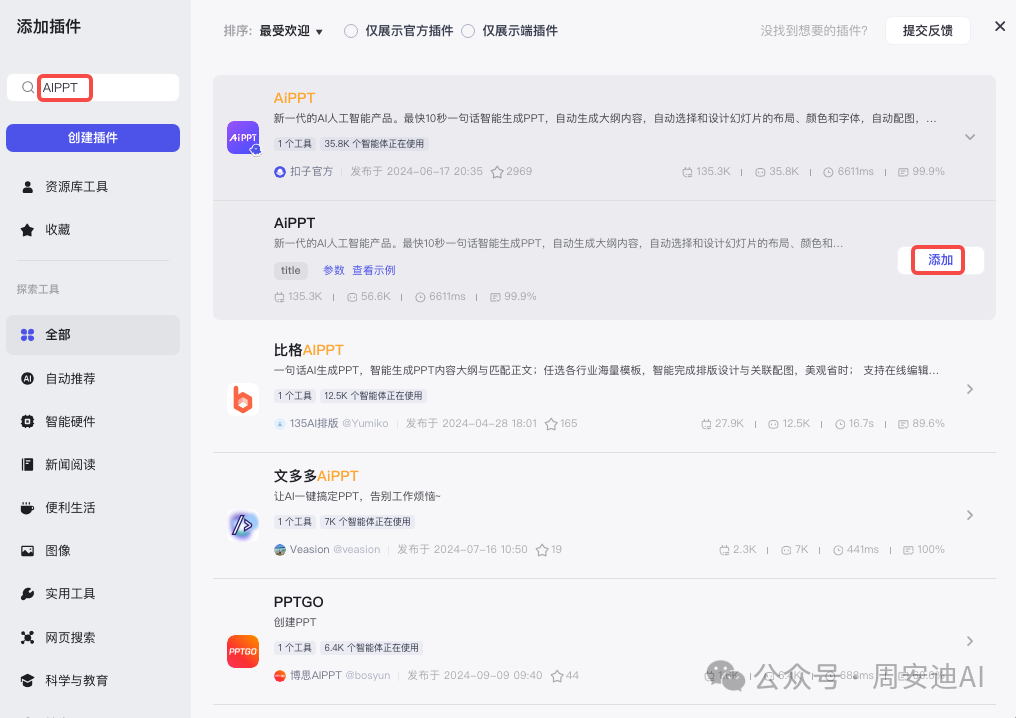Screen dimensions: 1016x718
Task: Click the 提交反馈 button
Action: [927, 31]
